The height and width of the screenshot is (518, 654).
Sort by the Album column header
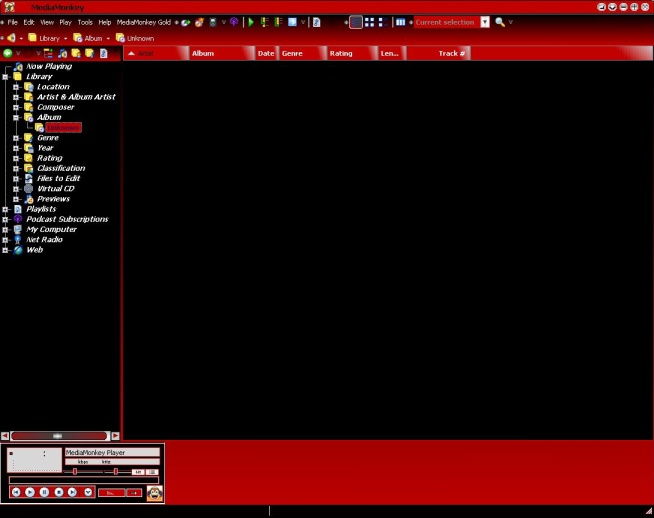coord(221,53)
